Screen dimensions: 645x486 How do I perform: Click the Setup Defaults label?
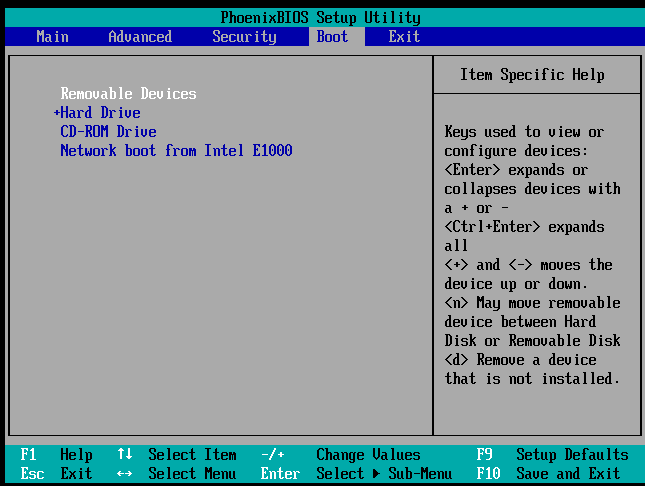point(572,455)
